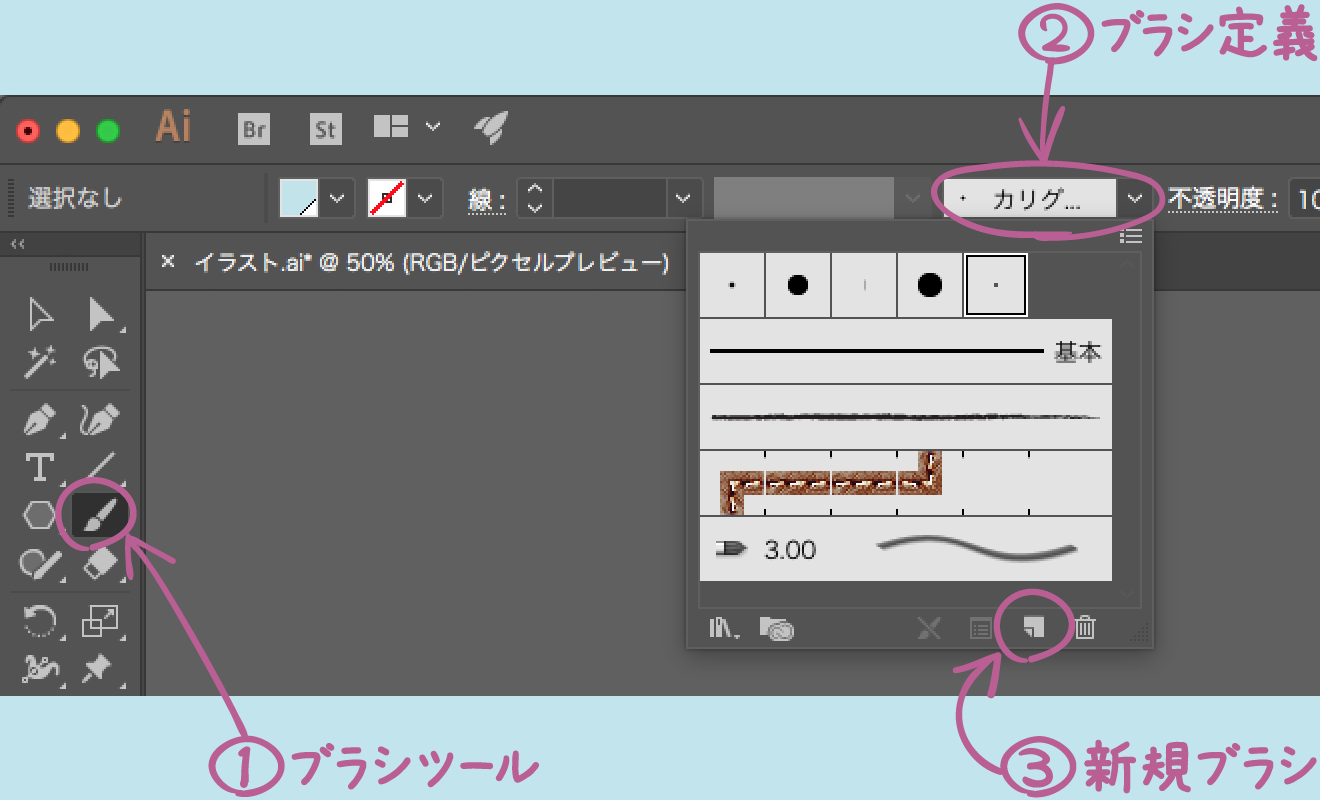This screenshot has width=1320, height=800.
Task: Collapse the tools panel with double chevron
Action: [x=17, y=243]
